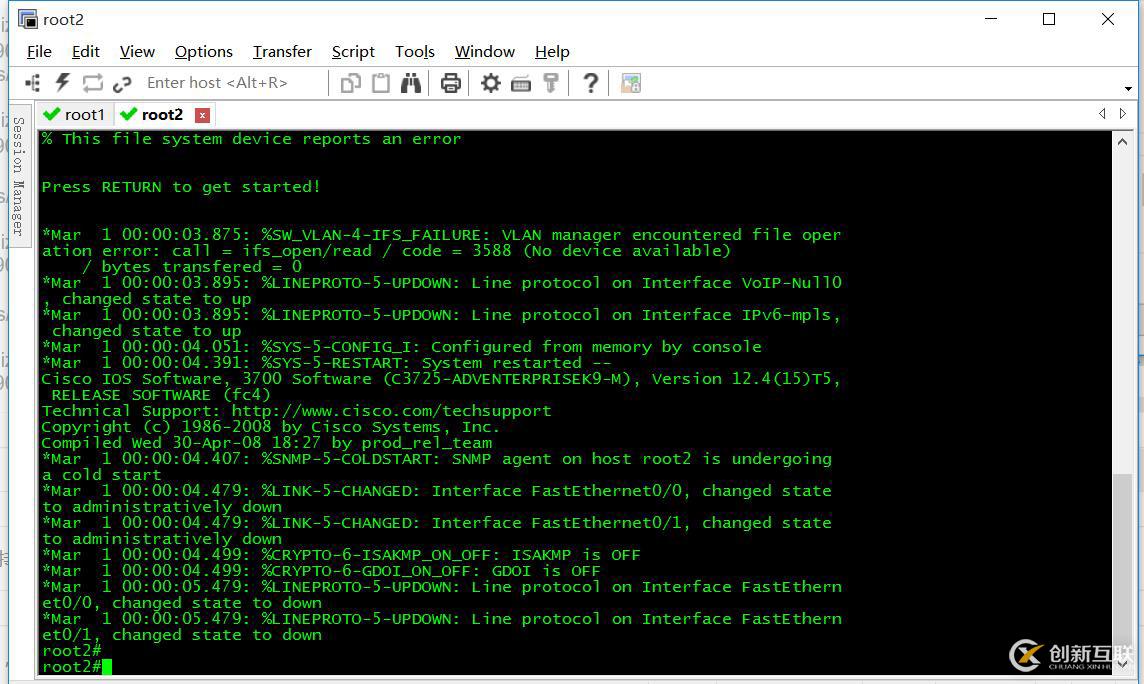Open the Tools menu
Image resolution: width=1144 pixels, height=684 pixels.
click(414, 52)
